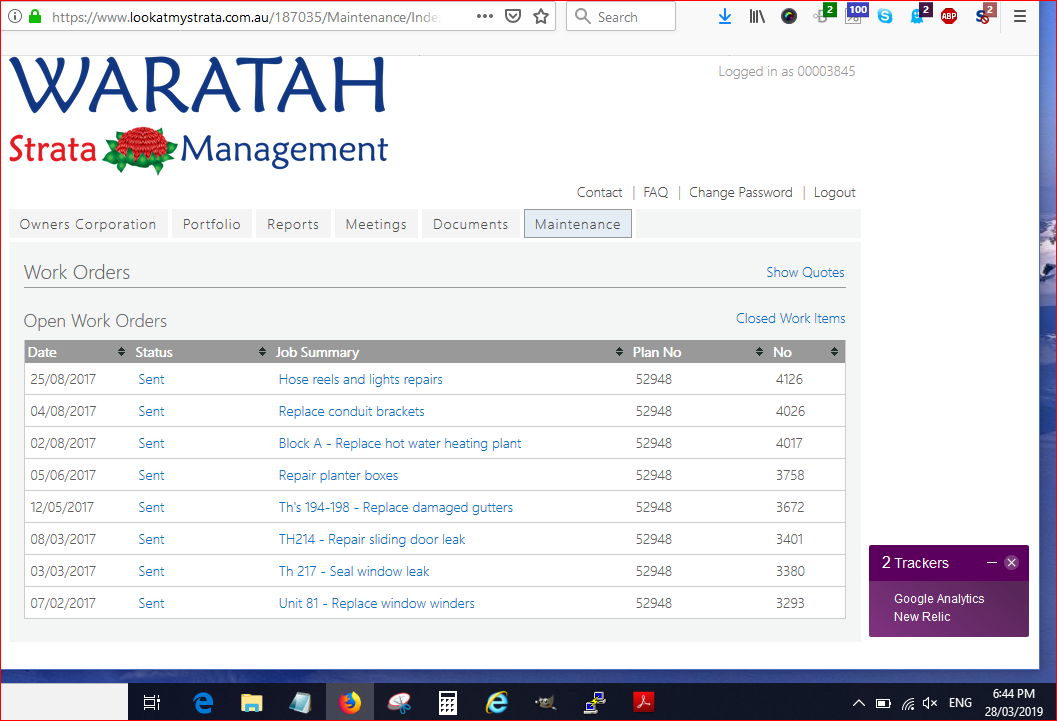This screenshot has height=721, width=1057.
Task: Click the Skype extension icon in toolbar
Action: [x=884, y=16]
